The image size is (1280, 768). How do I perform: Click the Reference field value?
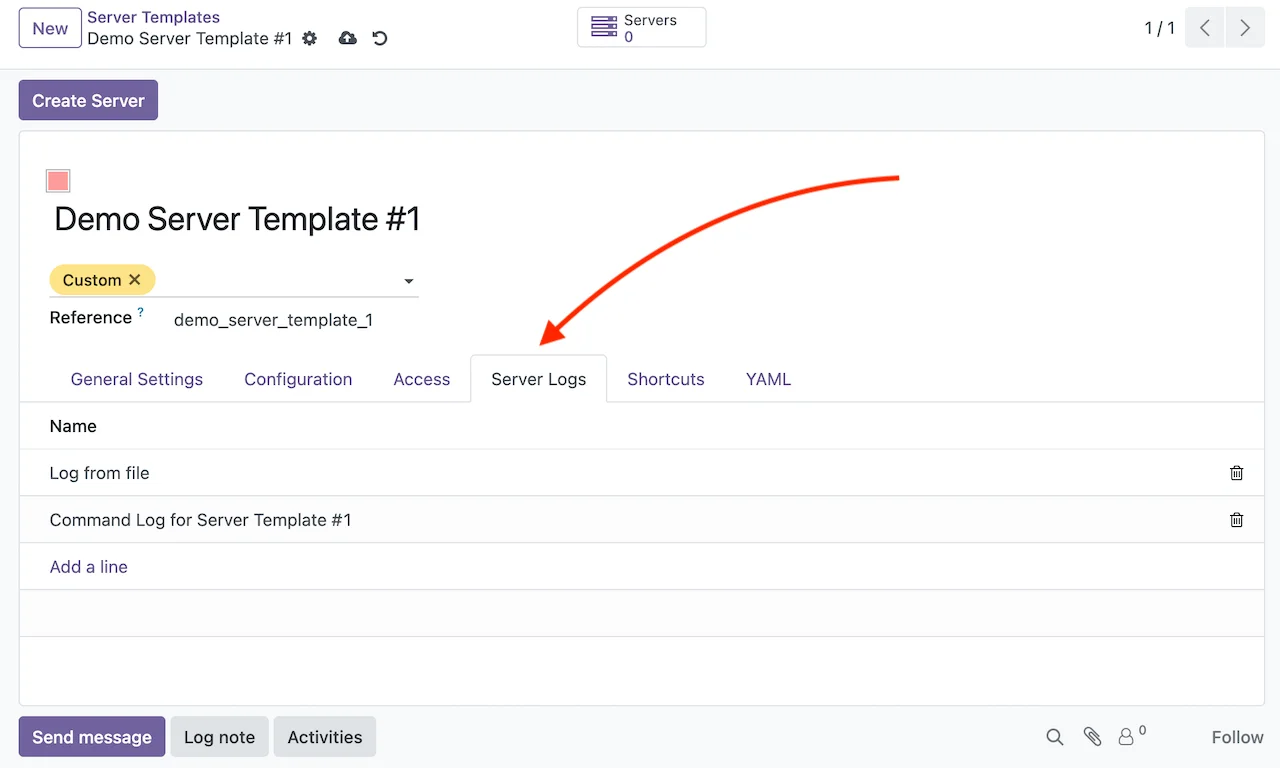[273, 320]
